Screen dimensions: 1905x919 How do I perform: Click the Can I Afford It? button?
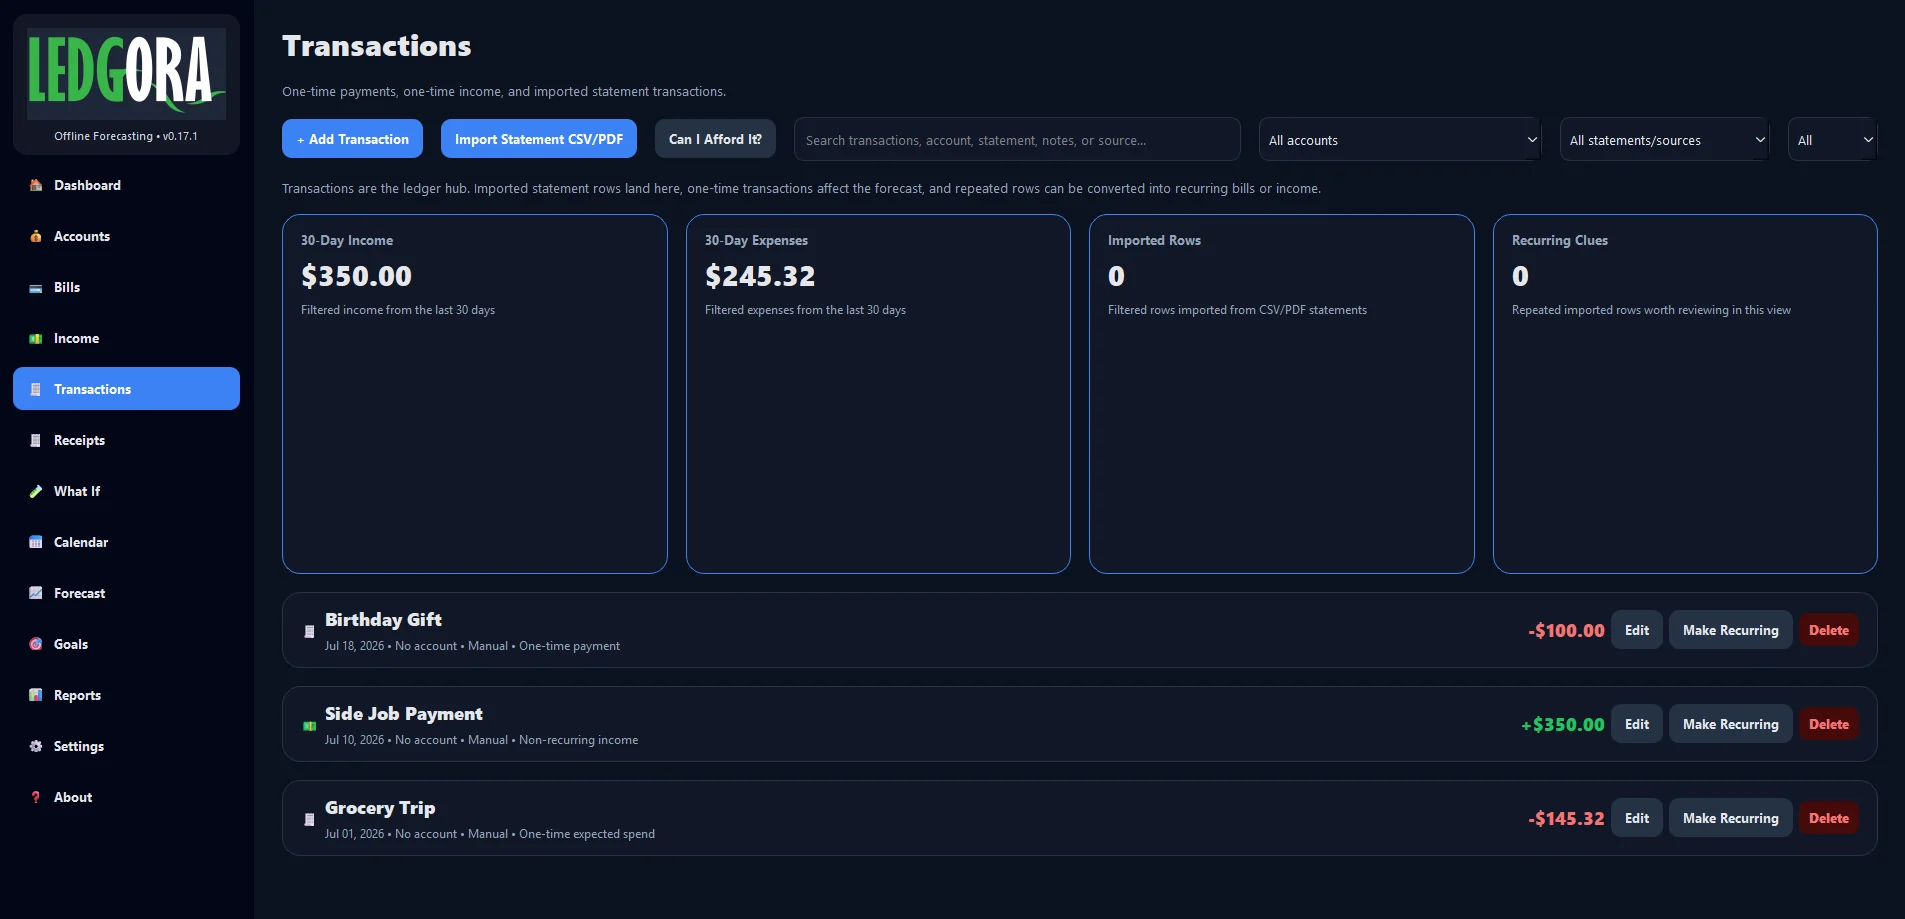point(715,139)
